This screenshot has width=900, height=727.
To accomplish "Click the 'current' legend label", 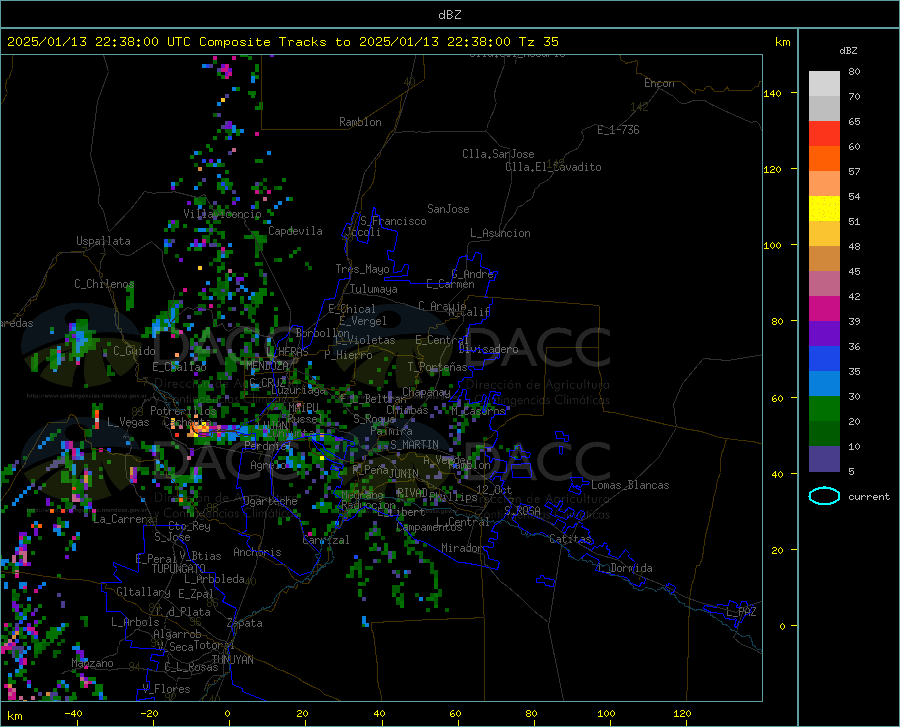I will tap(869, 496).
